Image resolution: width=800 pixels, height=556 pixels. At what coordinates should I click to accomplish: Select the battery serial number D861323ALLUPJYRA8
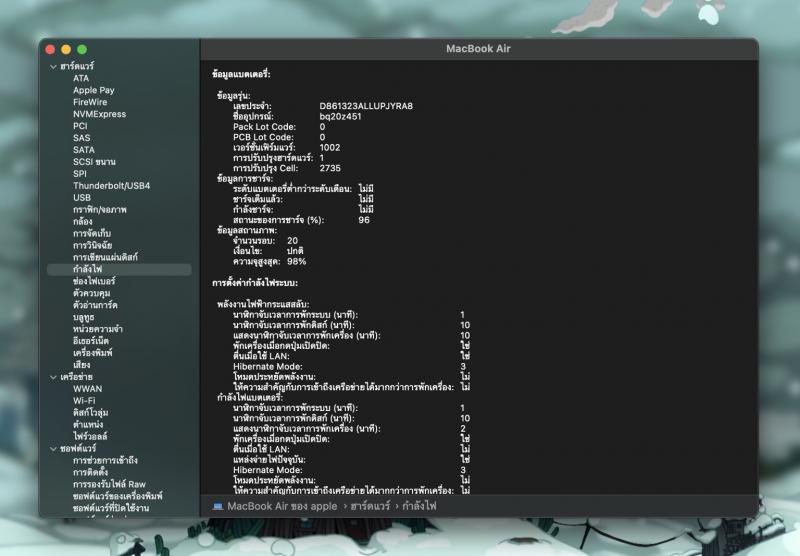pos(366,105)
